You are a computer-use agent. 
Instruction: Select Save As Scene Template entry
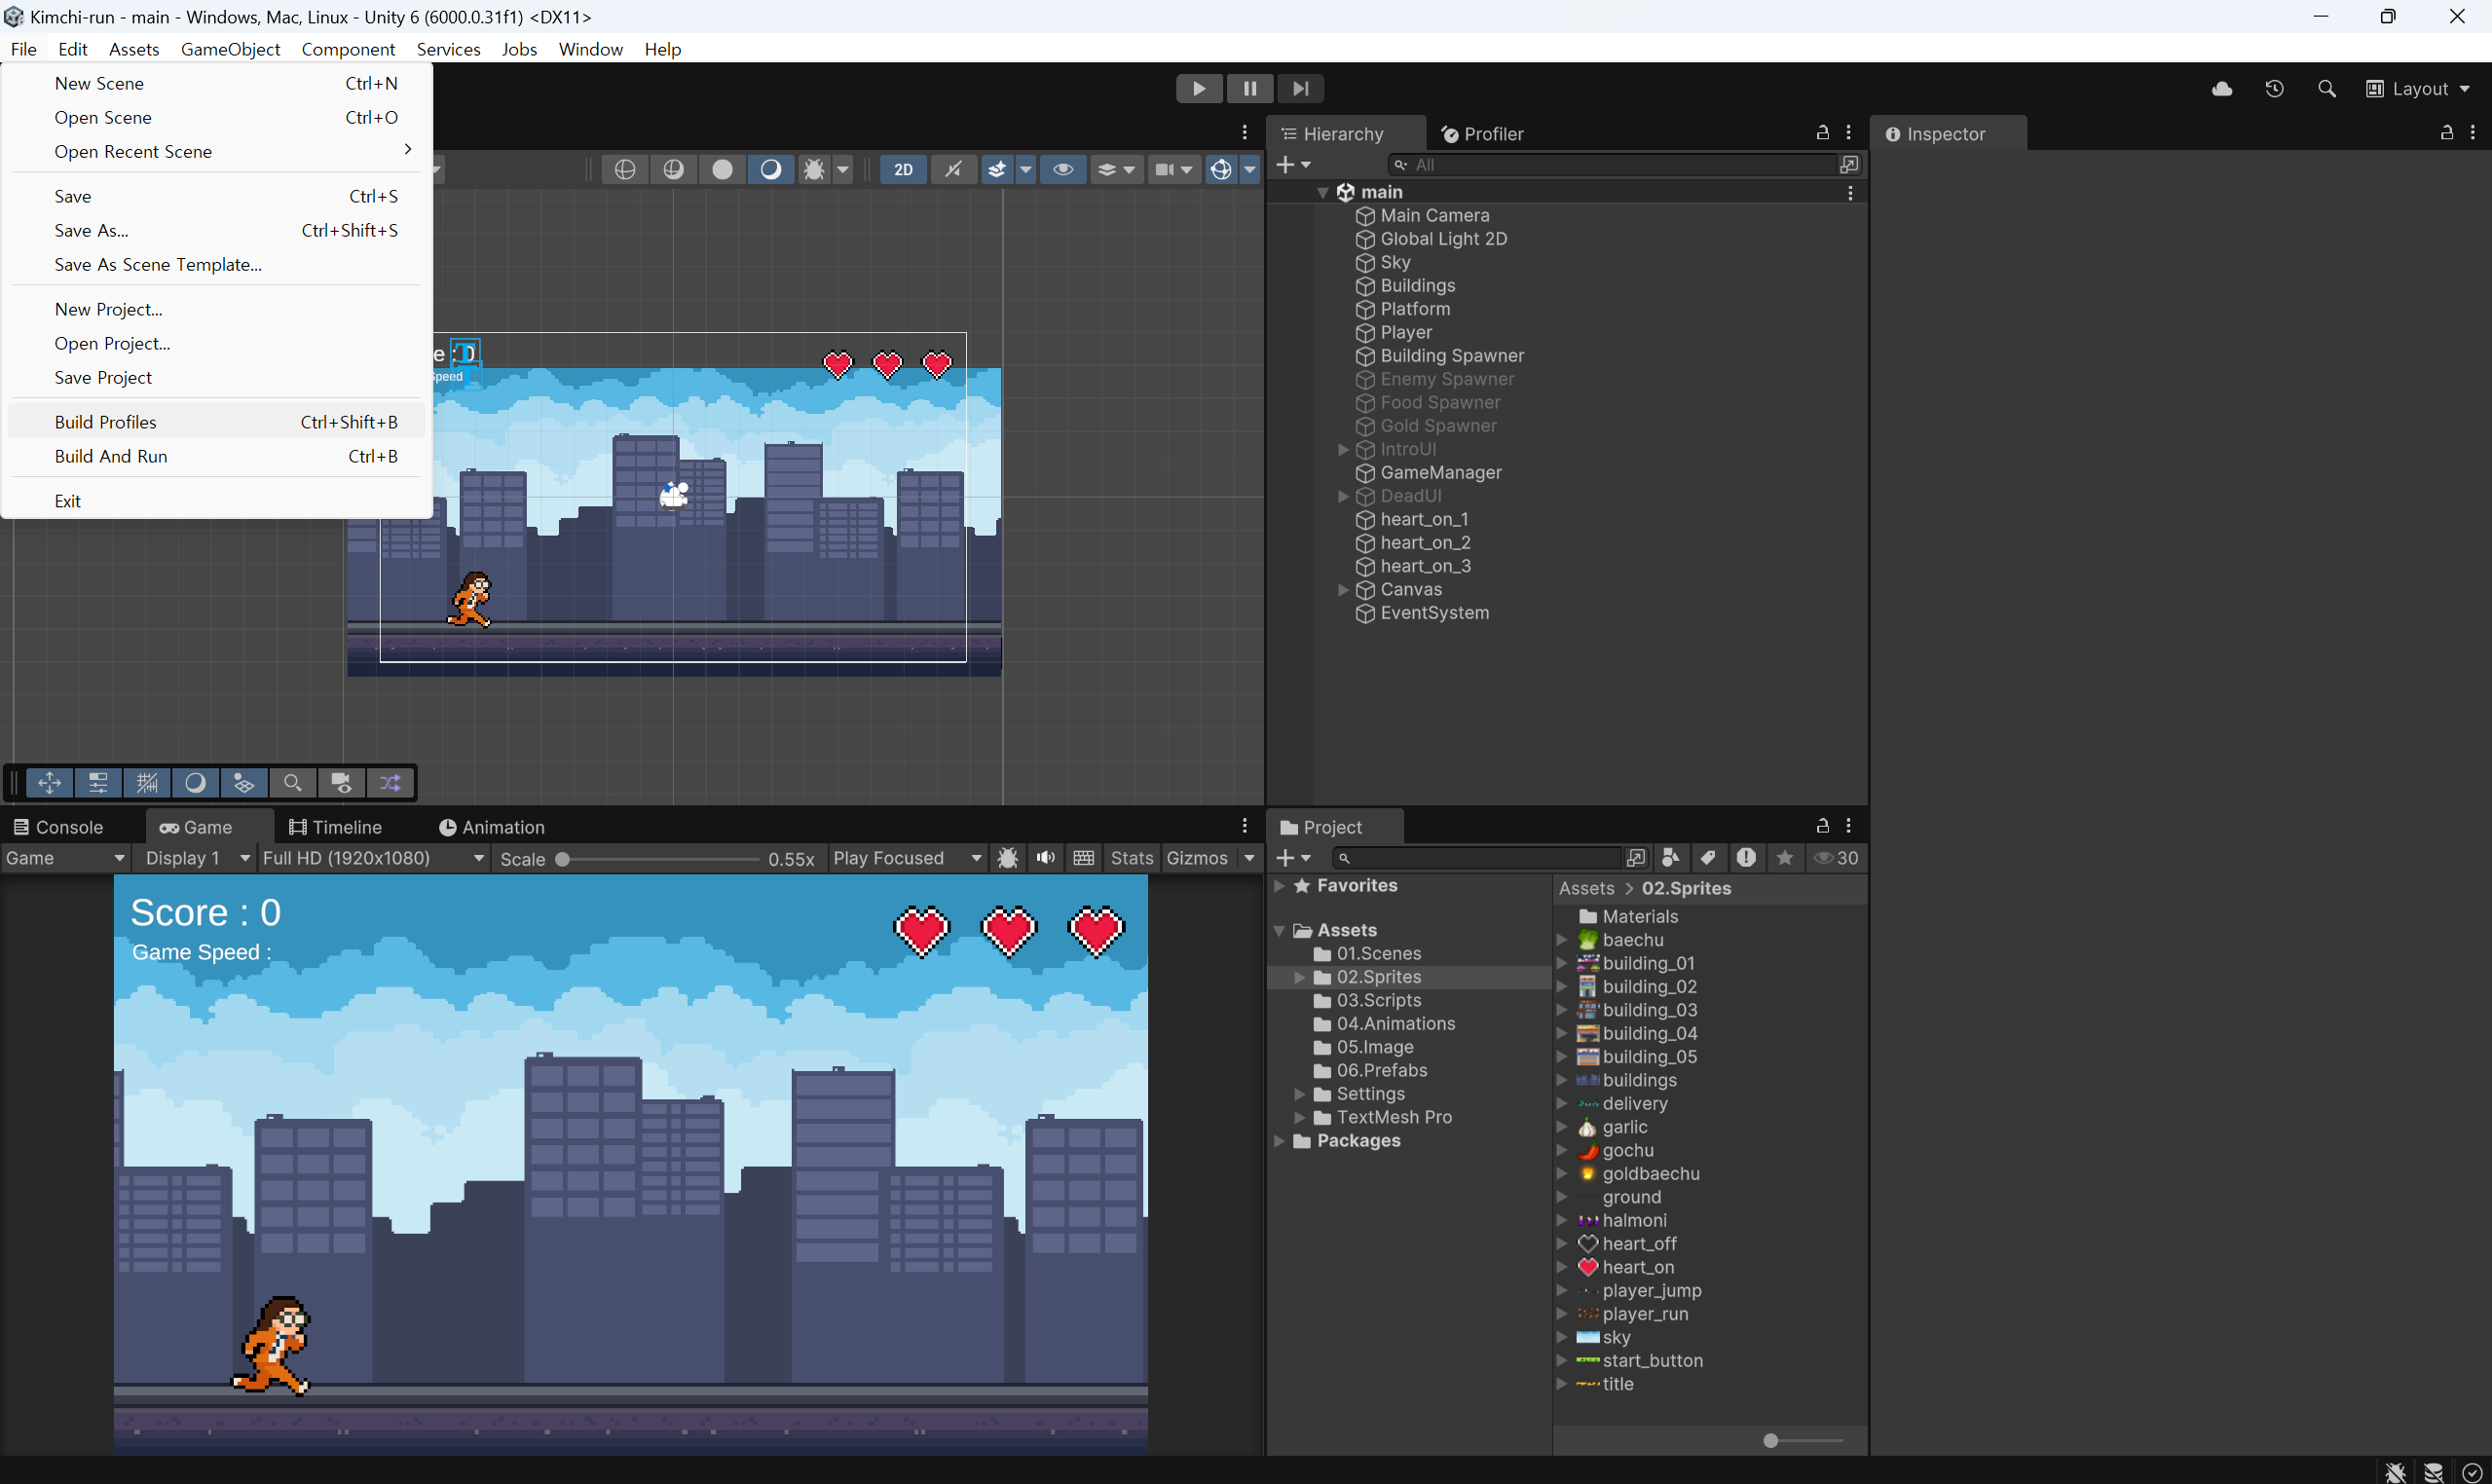(x=157, y=264)
